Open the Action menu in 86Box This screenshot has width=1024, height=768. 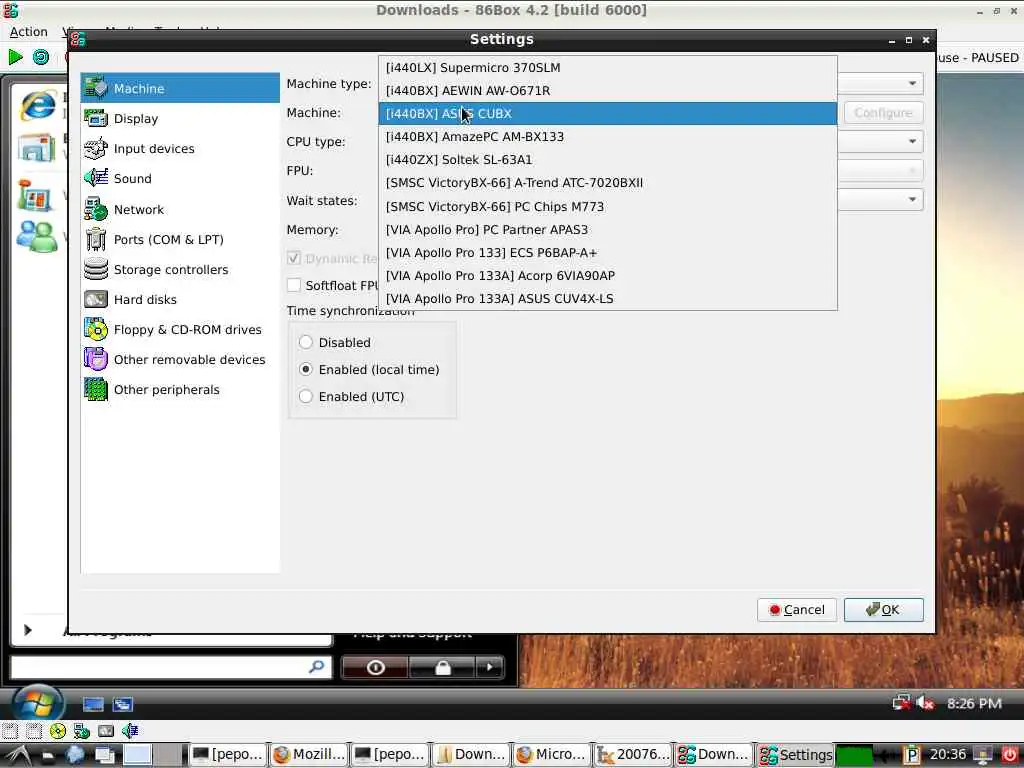coord(28,31)
